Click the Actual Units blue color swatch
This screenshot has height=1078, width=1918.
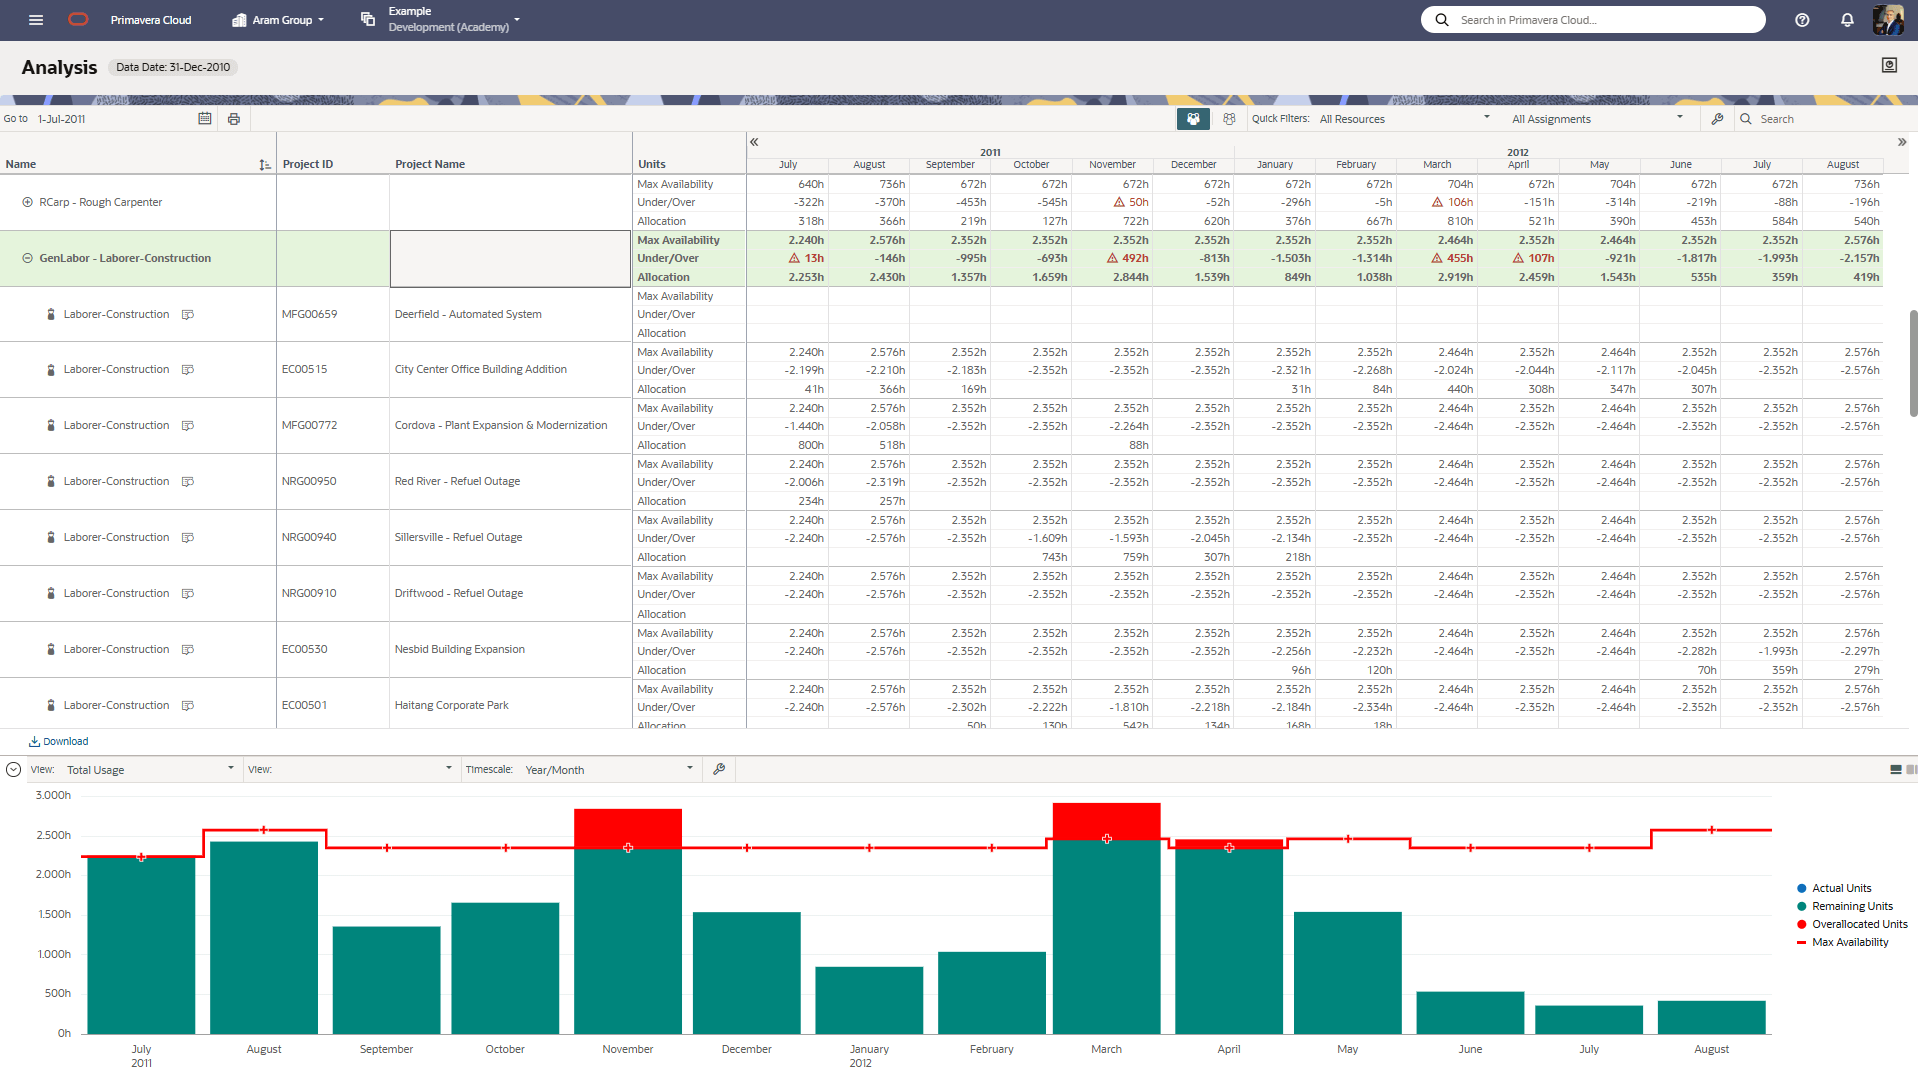[1800, 888]
